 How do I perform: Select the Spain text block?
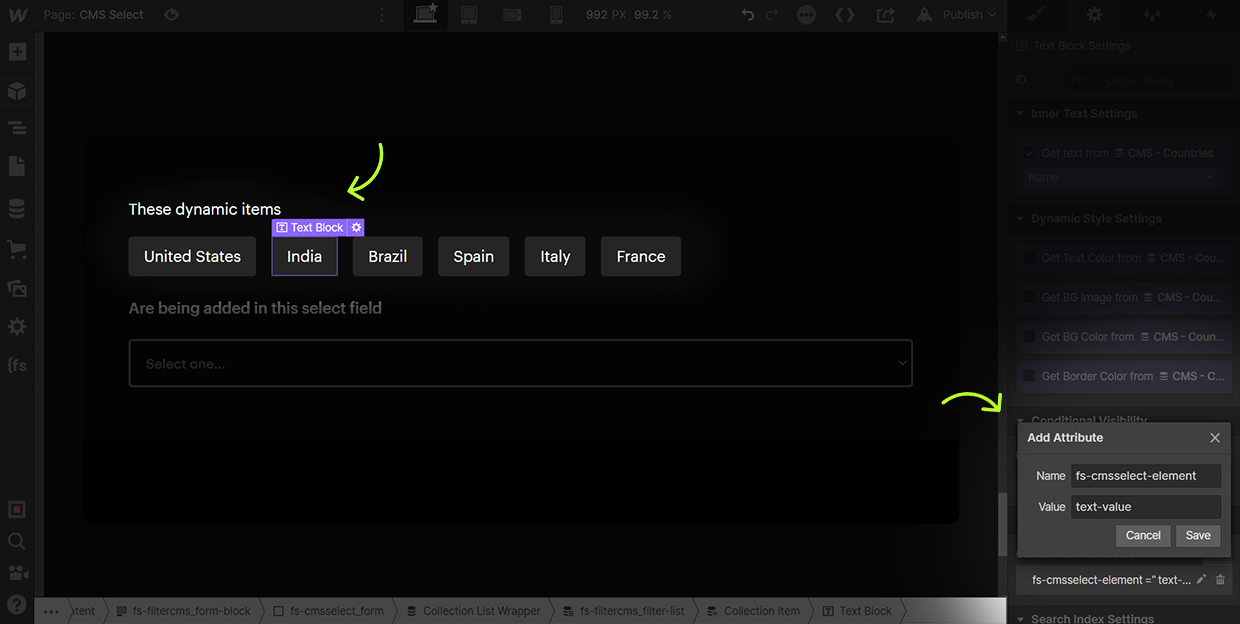click(473, 256)
